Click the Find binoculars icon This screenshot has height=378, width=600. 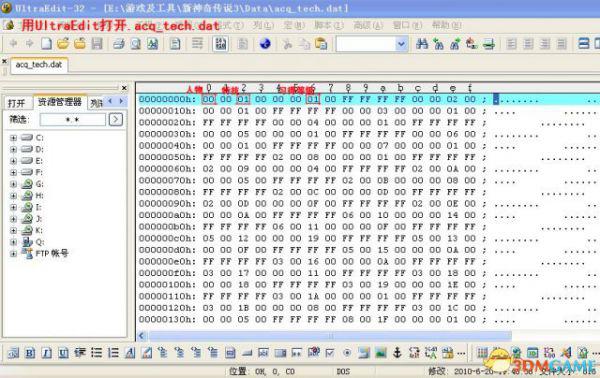click(422, 44)
